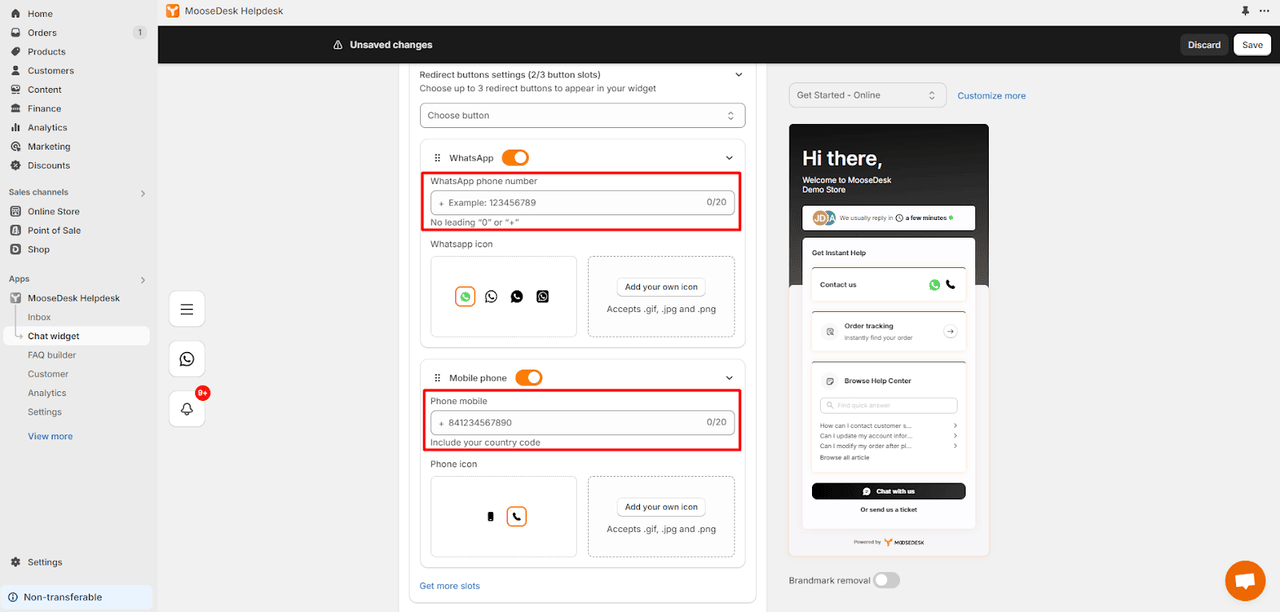Click the Find quick answer search box
The width and height of the screenshot is (1280, 612).
[x=888, y=406]
